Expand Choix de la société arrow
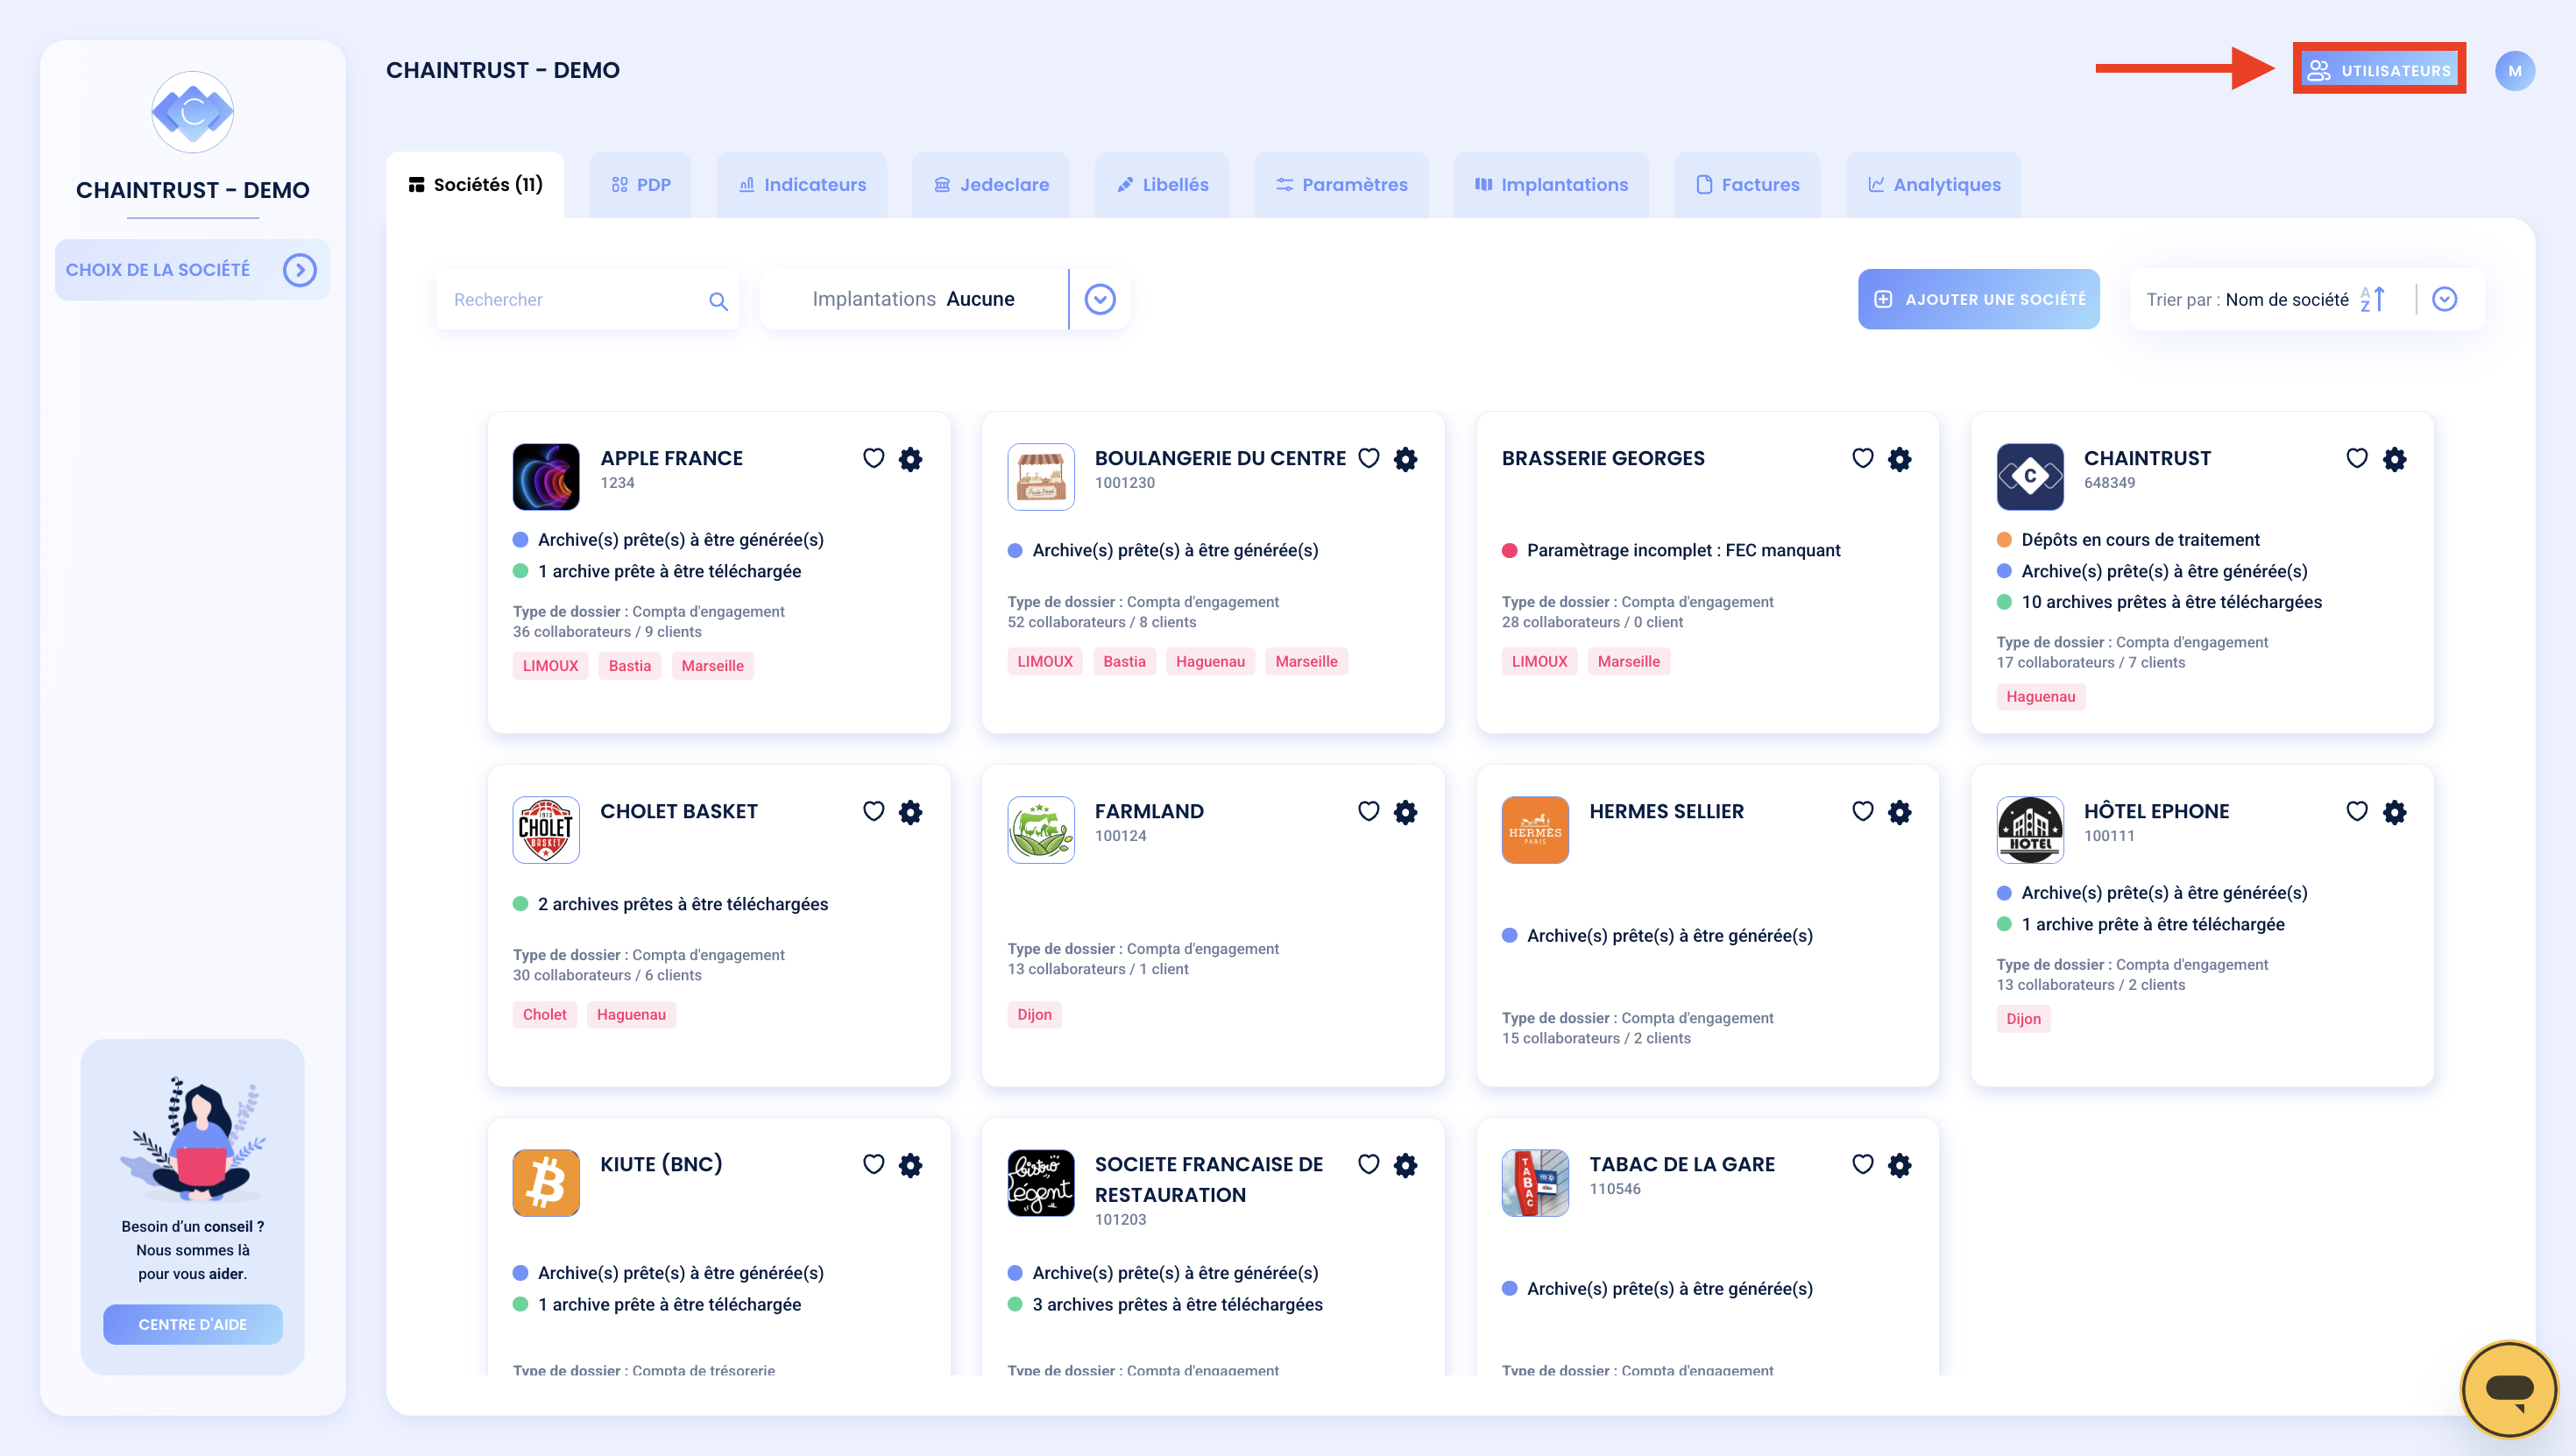This screenshot has height=1456, width=2576. (299, 270)
